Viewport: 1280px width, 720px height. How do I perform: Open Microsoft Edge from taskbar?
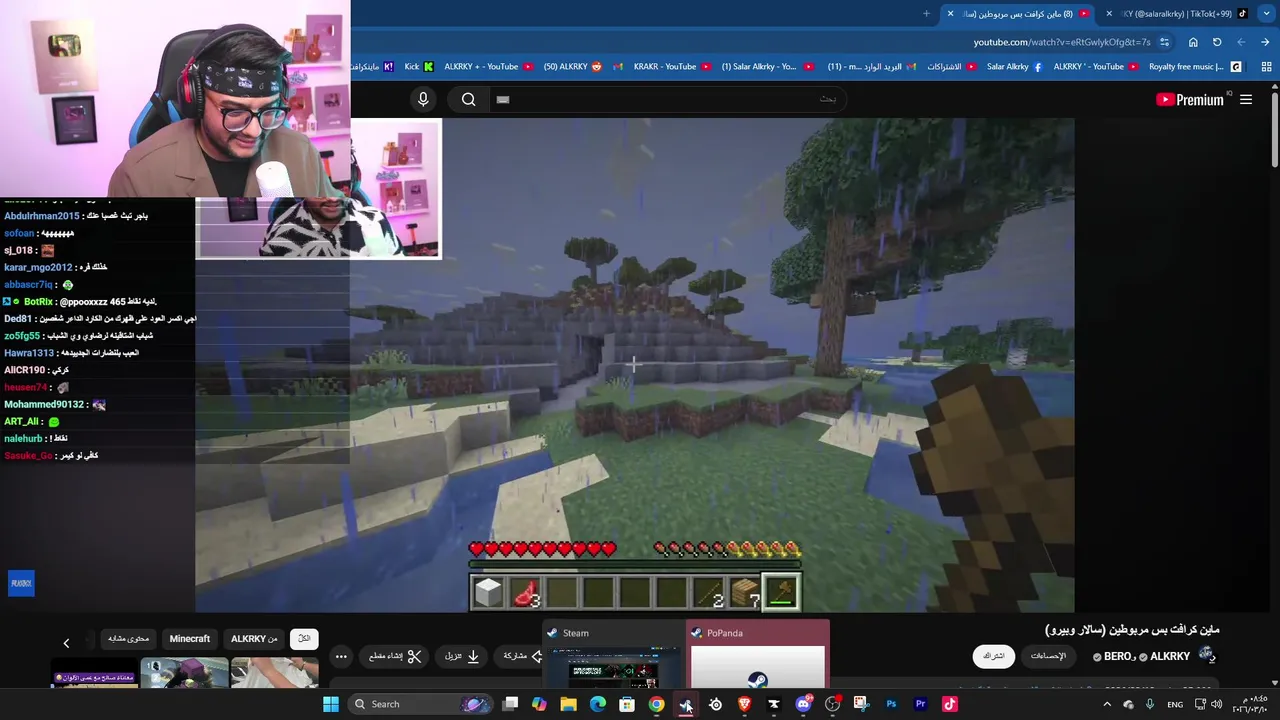(x=598, y=704)
